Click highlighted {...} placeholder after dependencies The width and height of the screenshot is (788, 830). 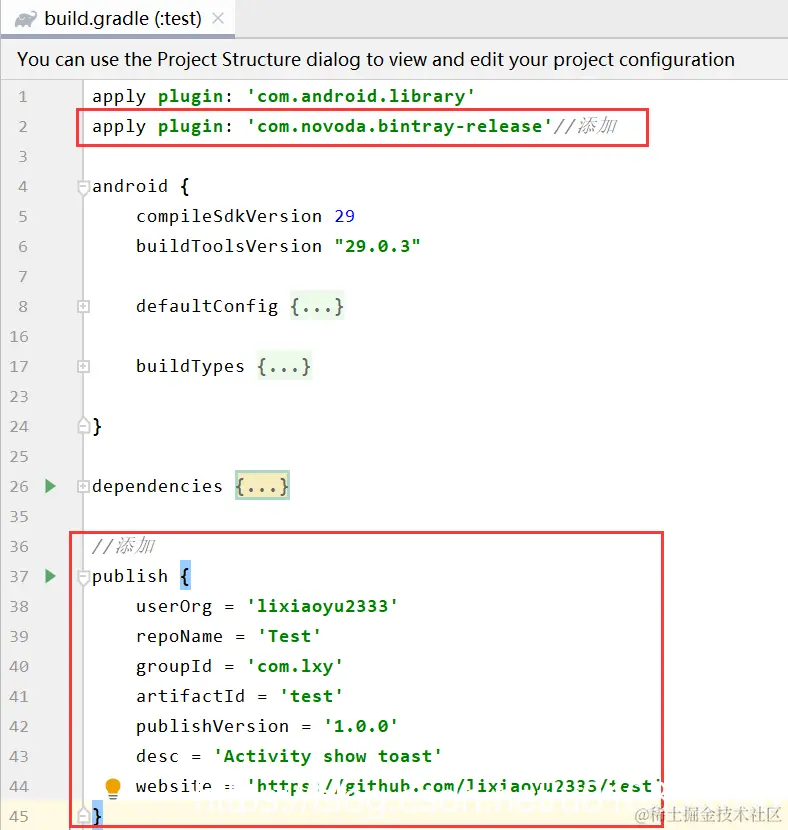(x=262, y=485)
